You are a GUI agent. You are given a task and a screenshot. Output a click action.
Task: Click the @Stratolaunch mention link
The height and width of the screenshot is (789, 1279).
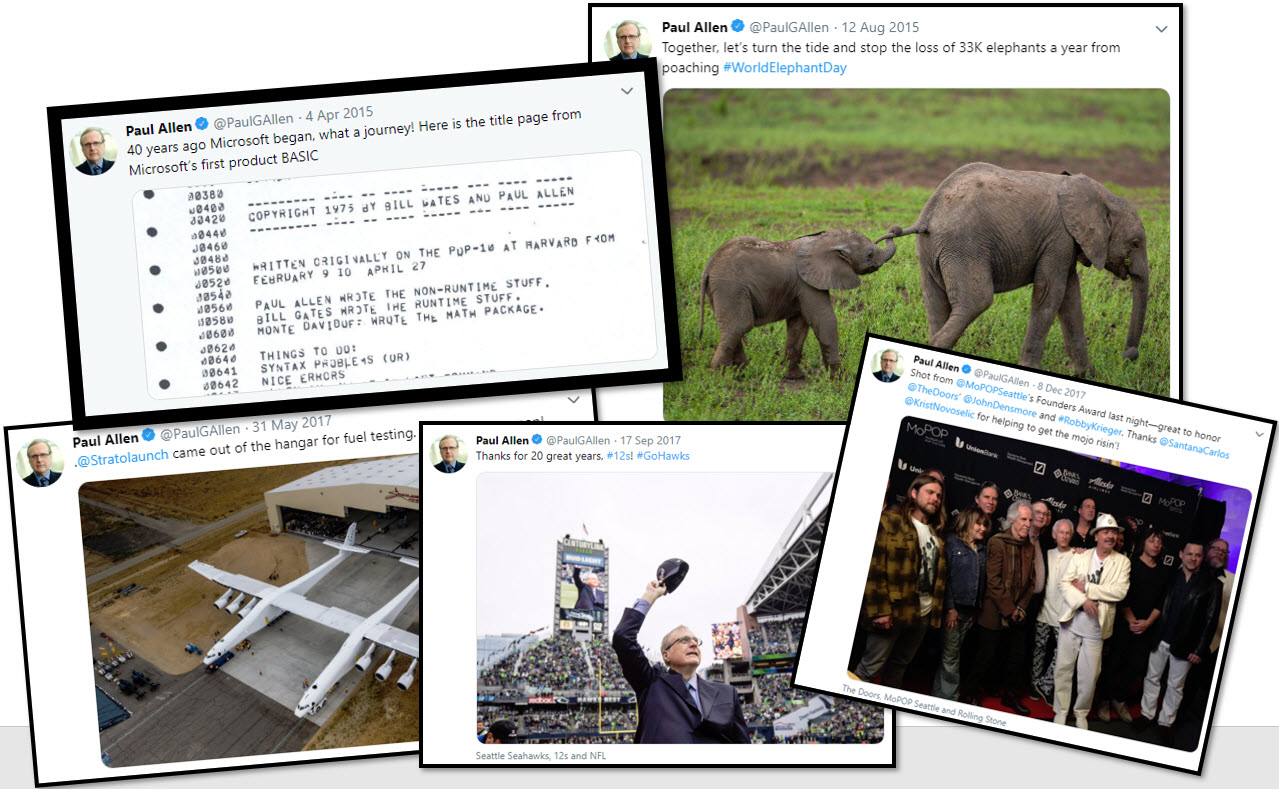(121, 452)
